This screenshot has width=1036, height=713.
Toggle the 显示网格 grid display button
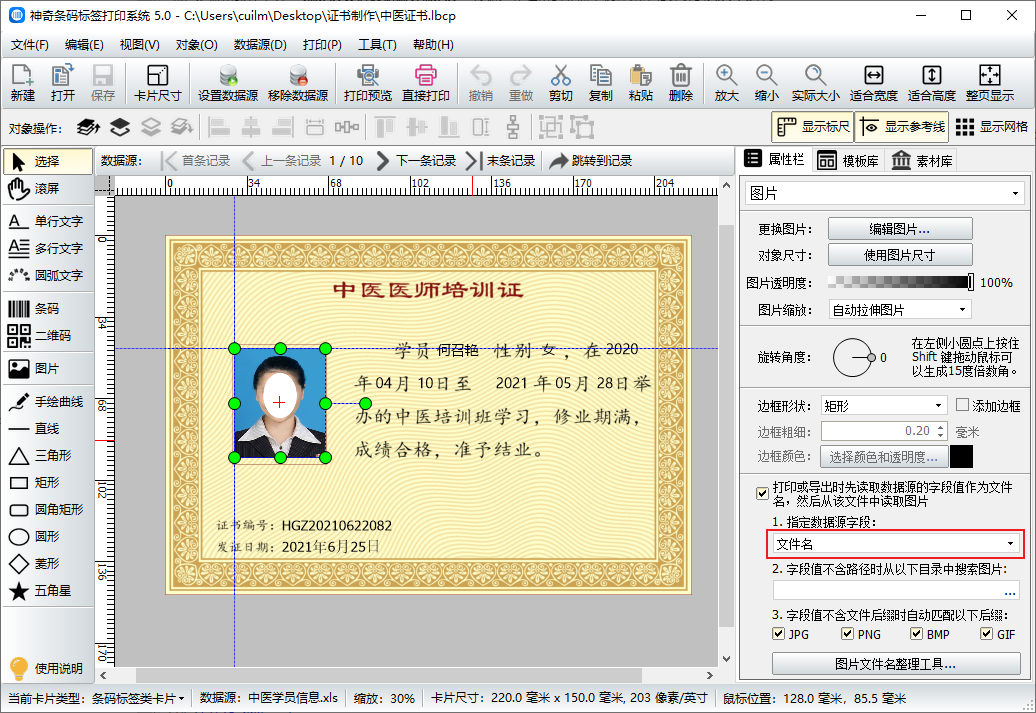click(992, 127)
